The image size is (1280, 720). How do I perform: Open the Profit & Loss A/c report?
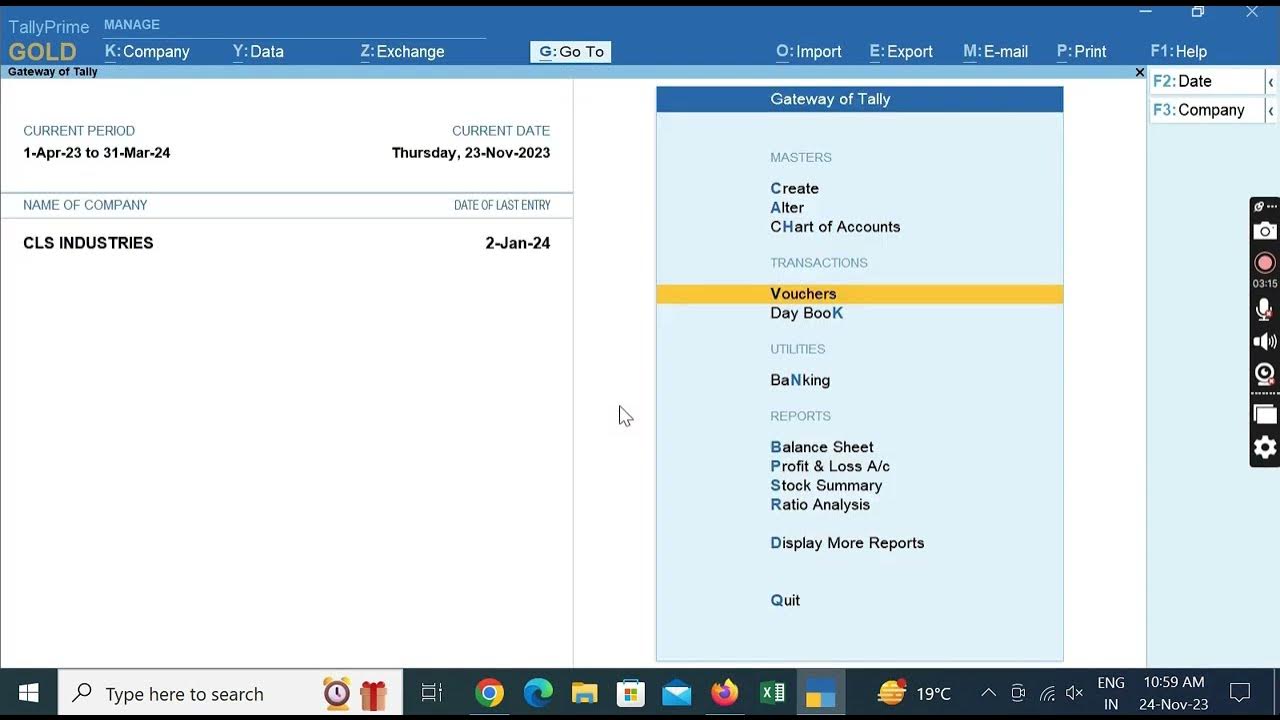tap(830, 466)
